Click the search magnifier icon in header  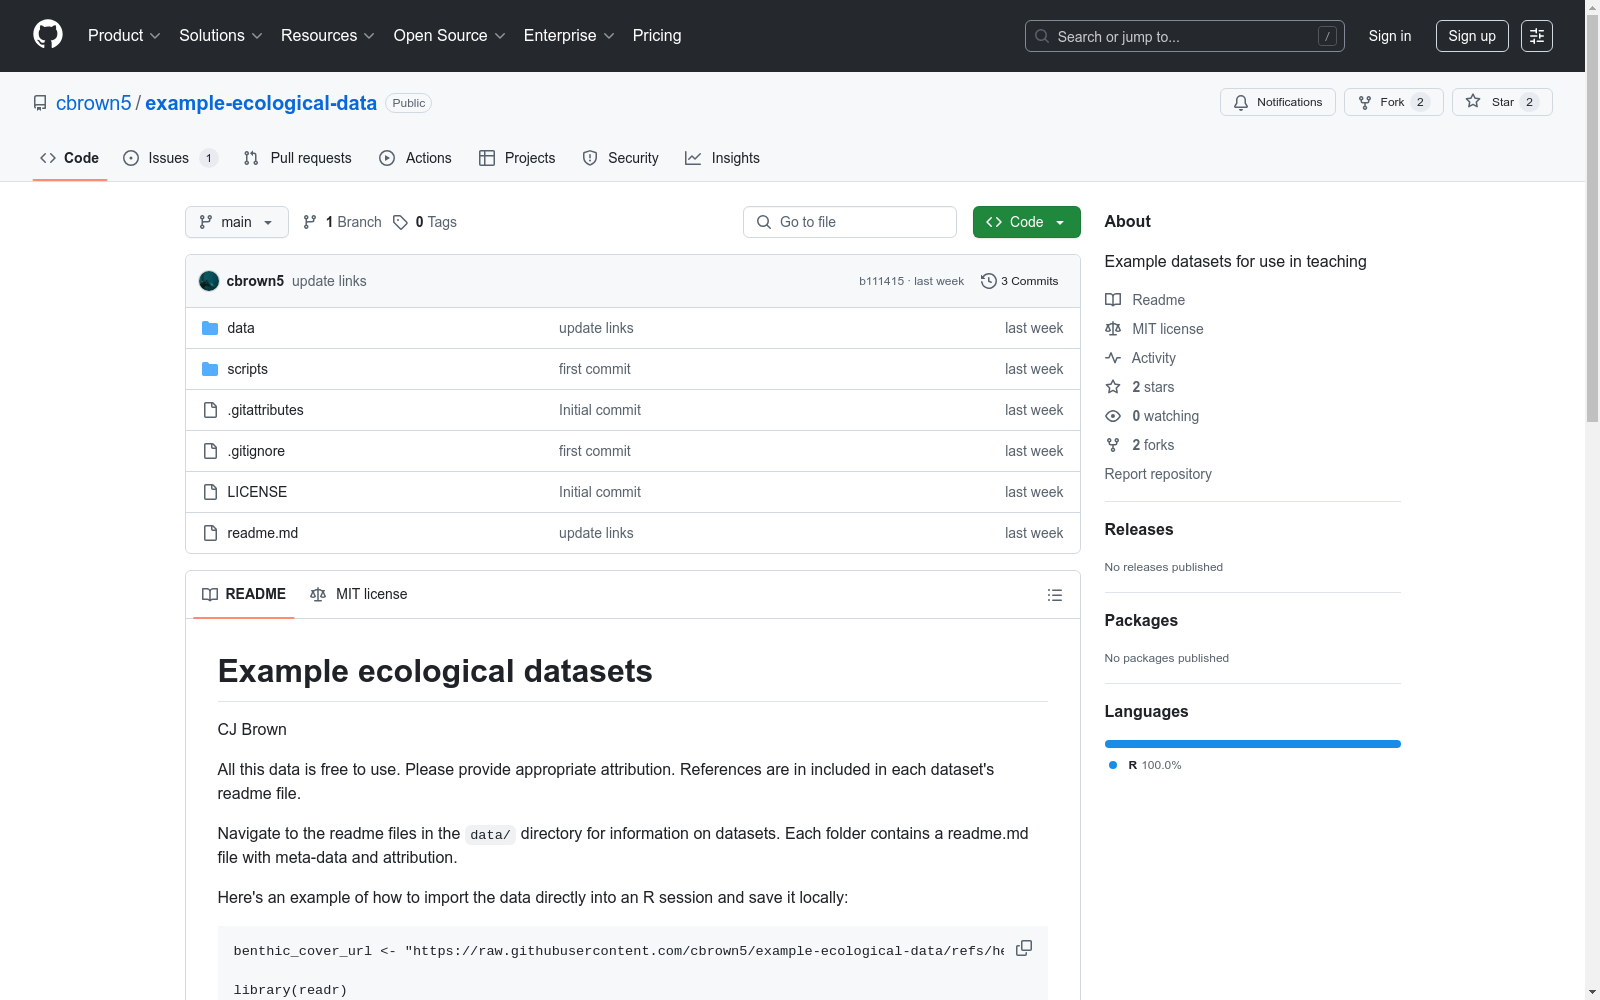(x=1042, y=36)
